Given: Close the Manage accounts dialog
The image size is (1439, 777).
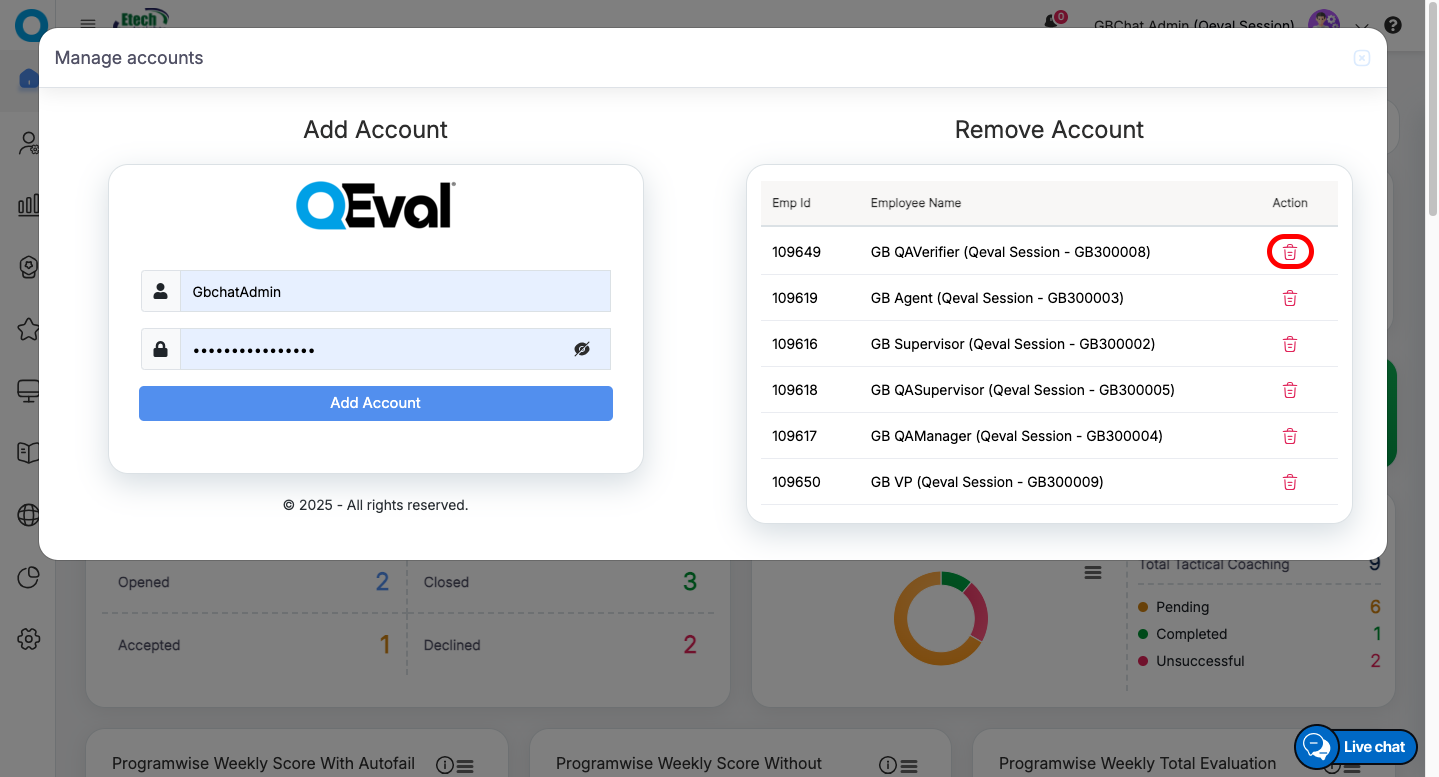Looking at the screenshot, I should (x=1361, y=58).
